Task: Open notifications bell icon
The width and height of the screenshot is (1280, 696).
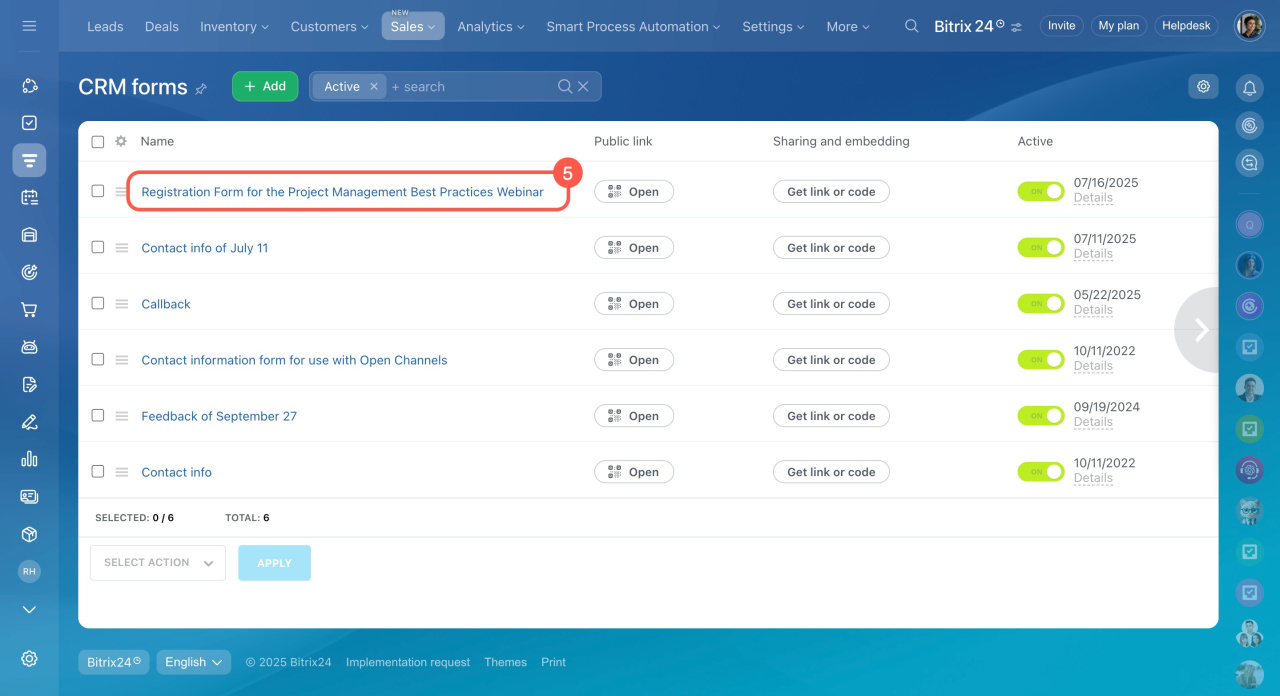Action: click(1249, 88)
